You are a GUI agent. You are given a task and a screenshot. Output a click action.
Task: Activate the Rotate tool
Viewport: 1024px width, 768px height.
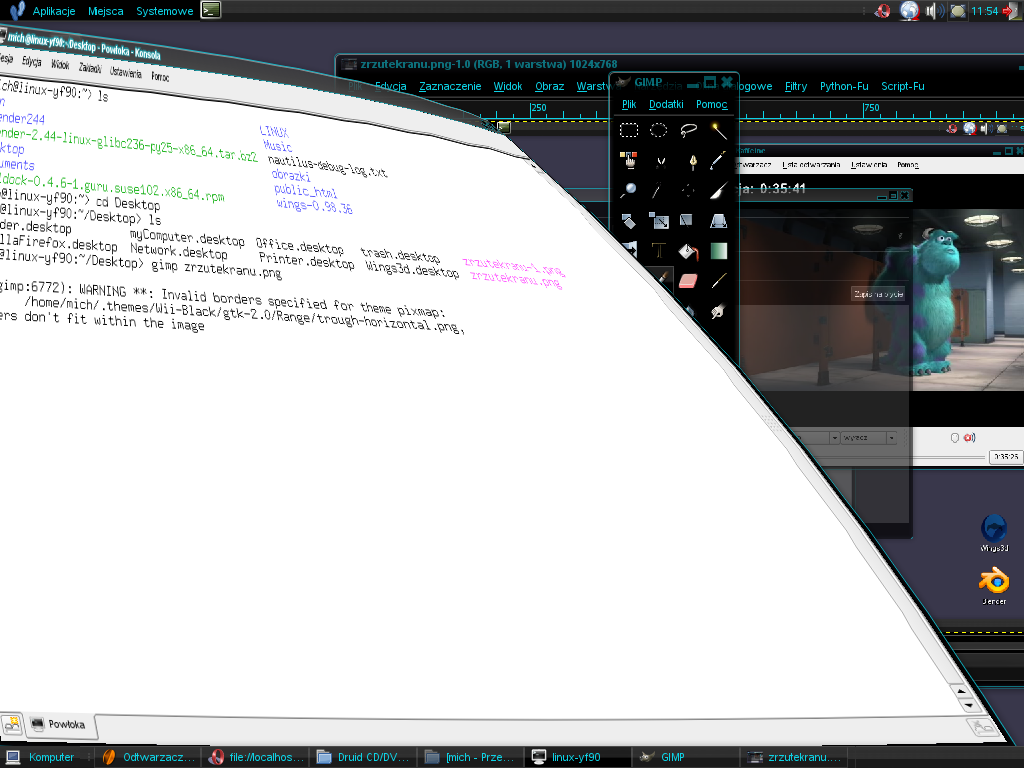tap(628, 221)
